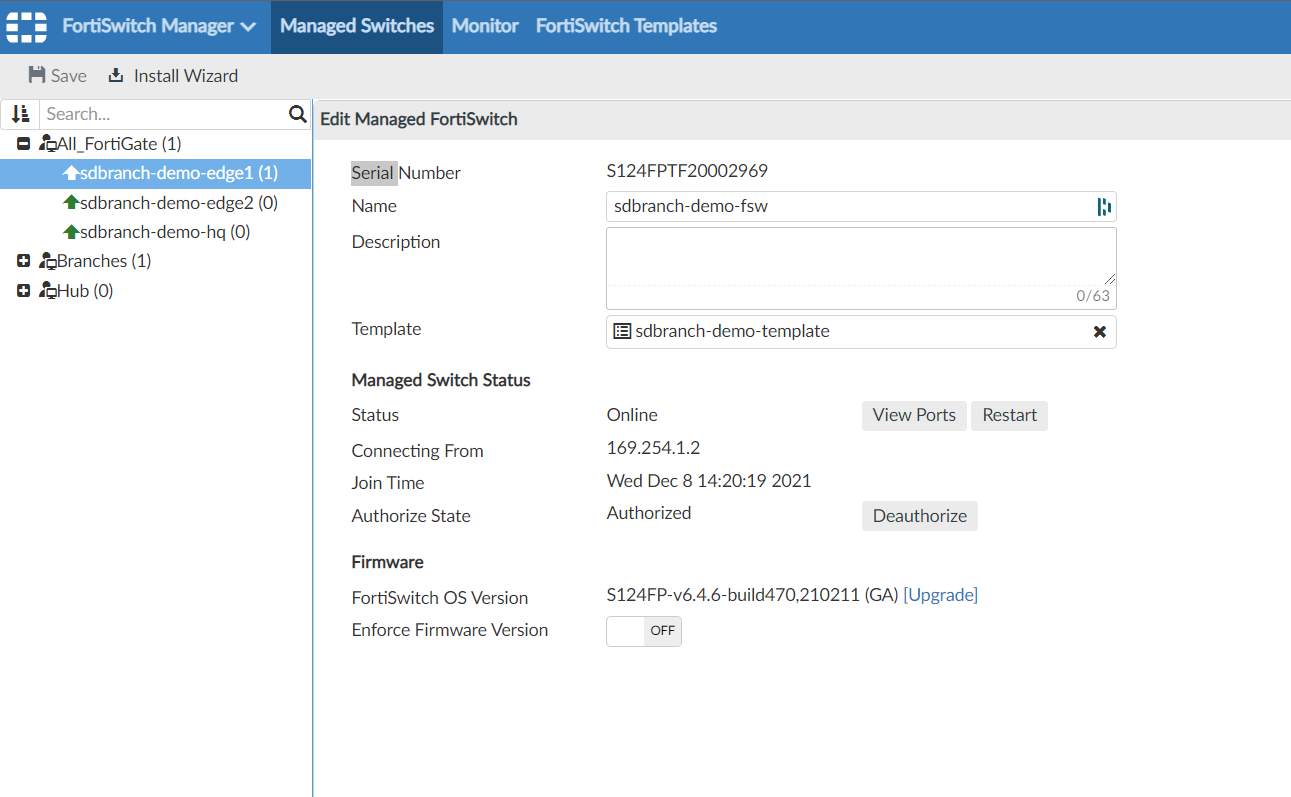Screen dimensions: 1291x797
Task: Click the sort icon above the device tree
Action: [19, 113]
